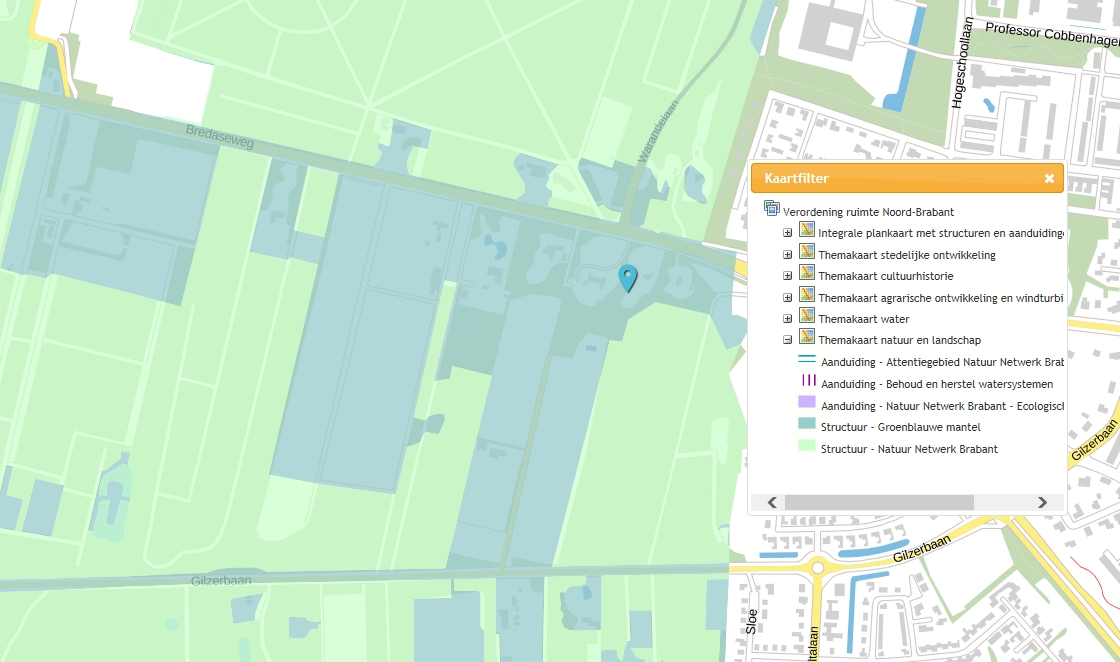Click the light green Structuur Natuur Netwerk swatch

807,446
